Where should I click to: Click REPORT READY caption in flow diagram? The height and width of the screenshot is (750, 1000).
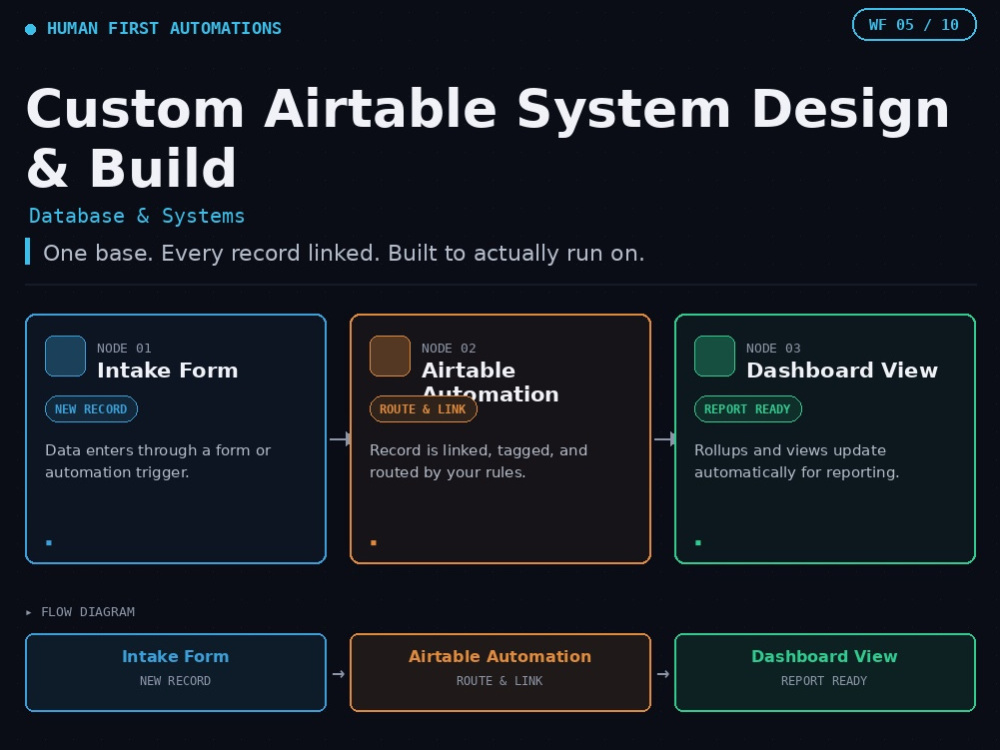[825, 681]
